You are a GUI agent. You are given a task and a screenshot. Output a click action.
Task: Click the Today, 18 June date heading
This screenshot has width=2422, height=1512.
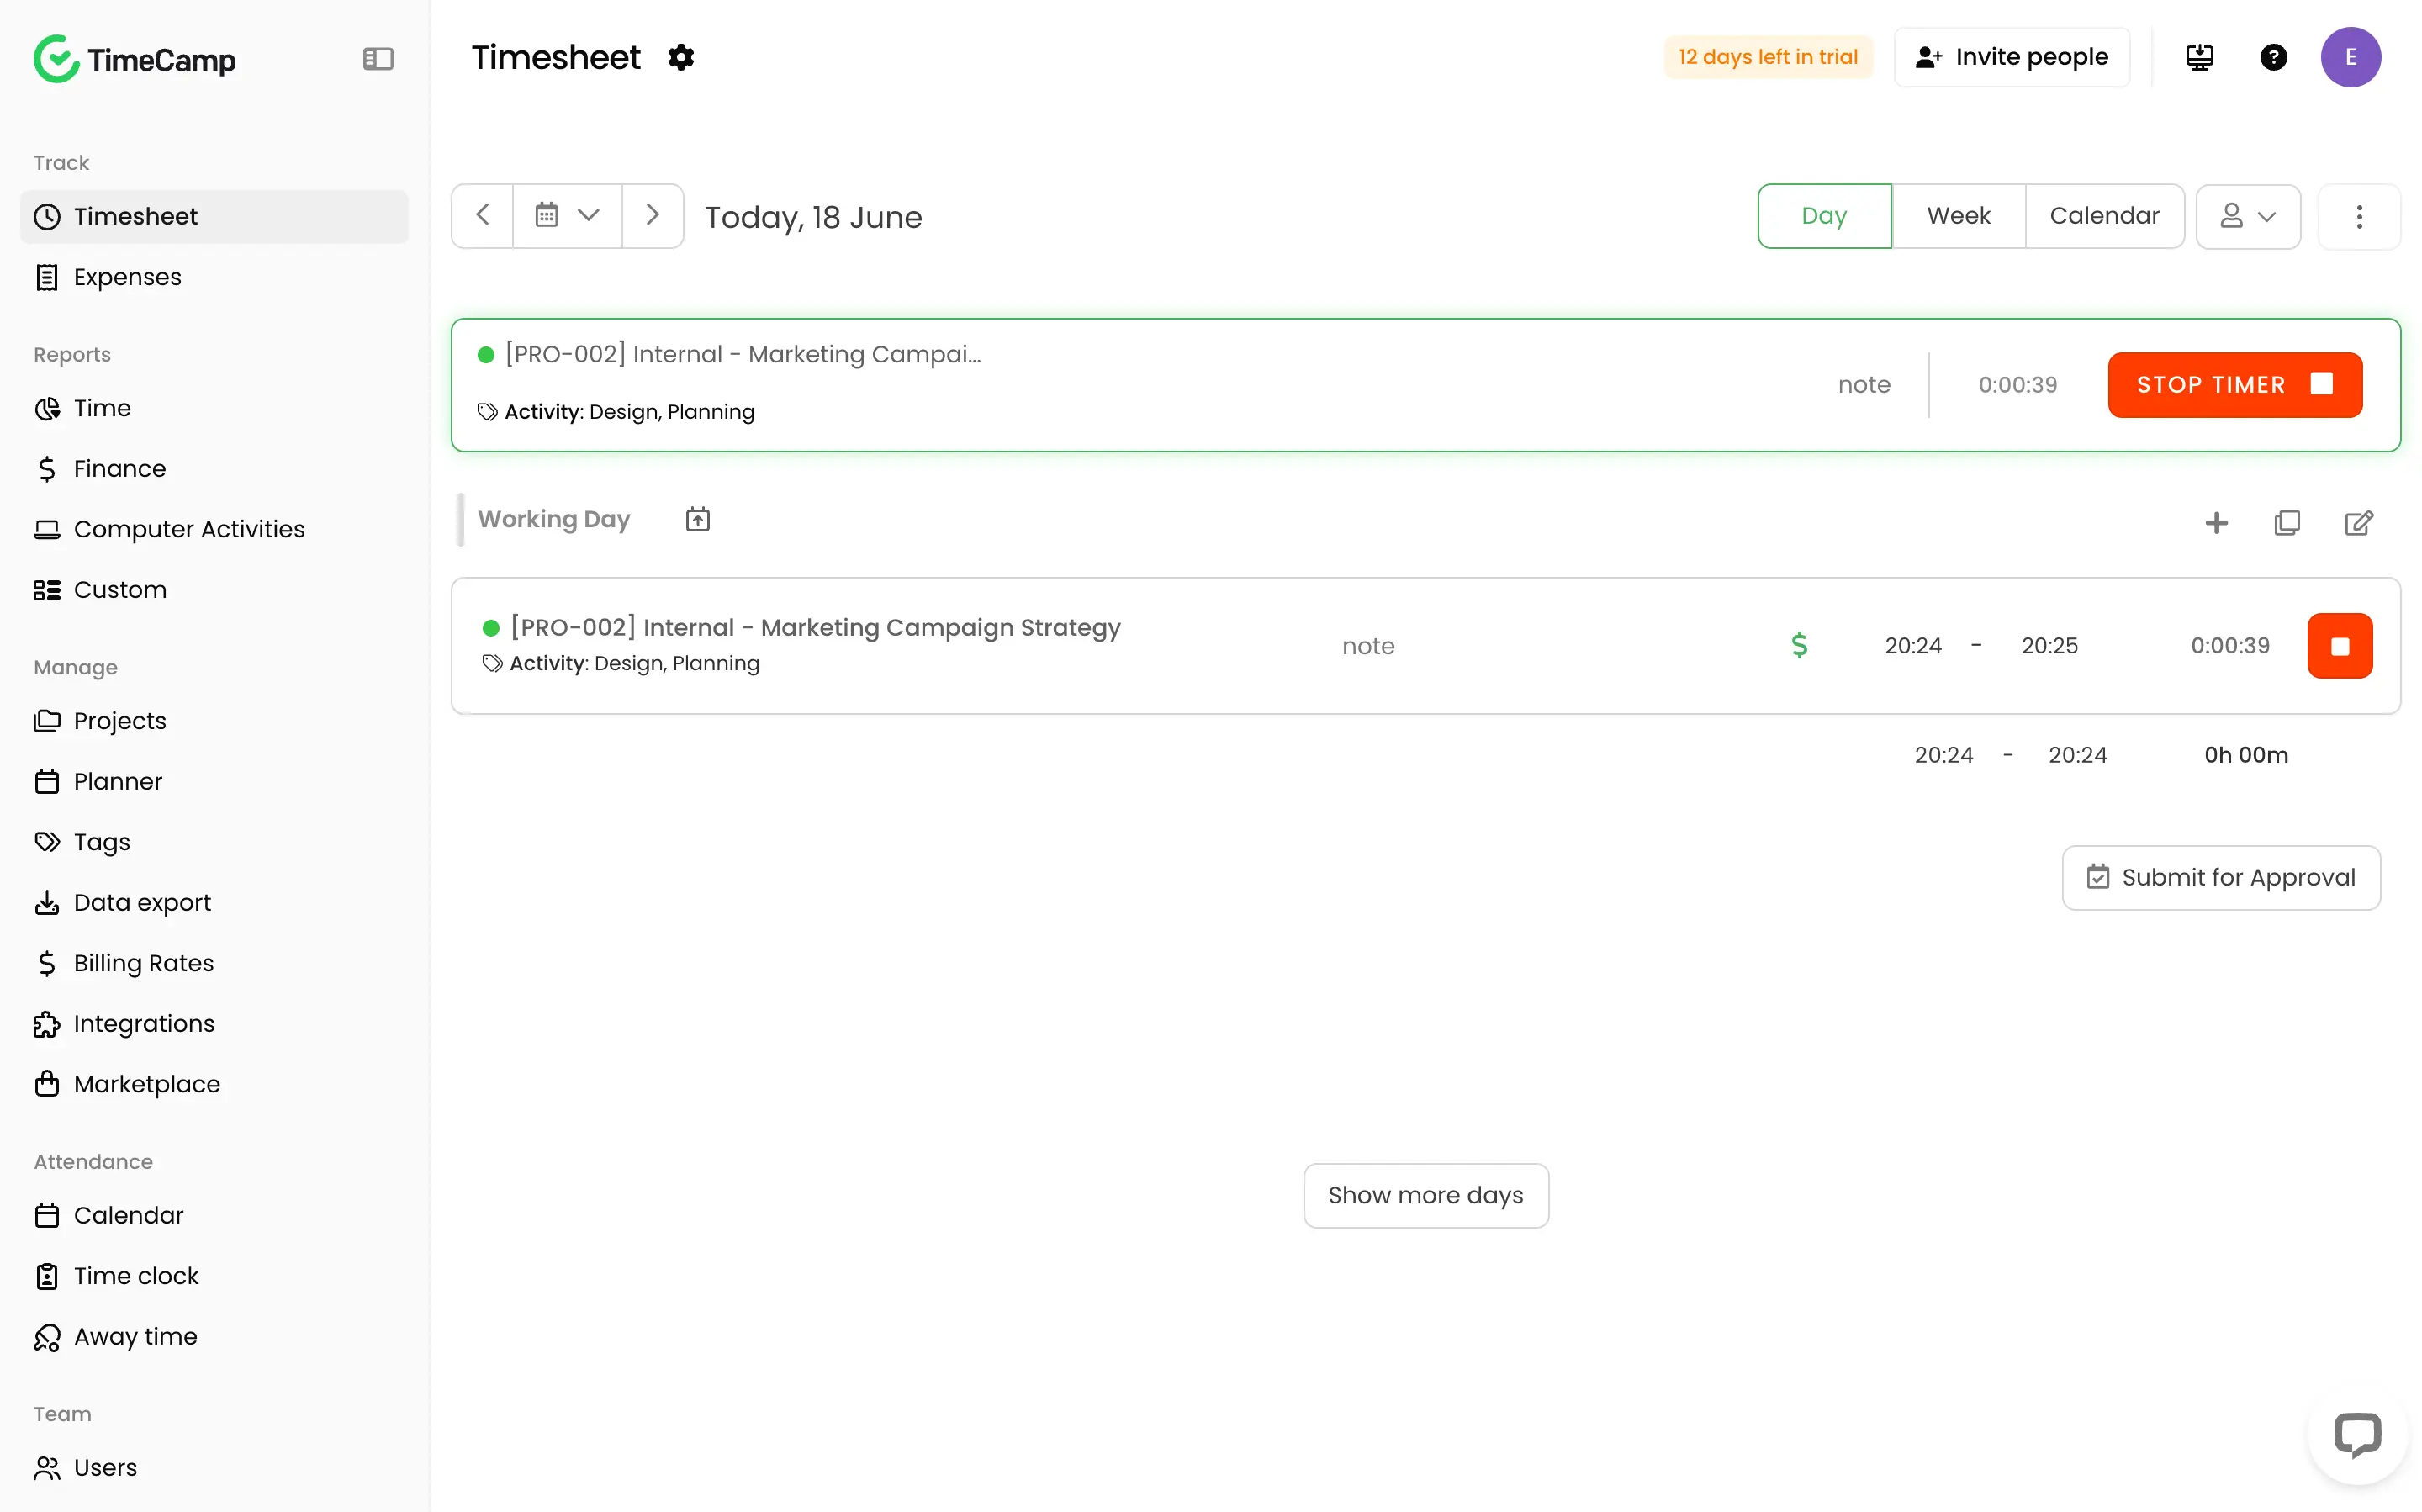813,217
